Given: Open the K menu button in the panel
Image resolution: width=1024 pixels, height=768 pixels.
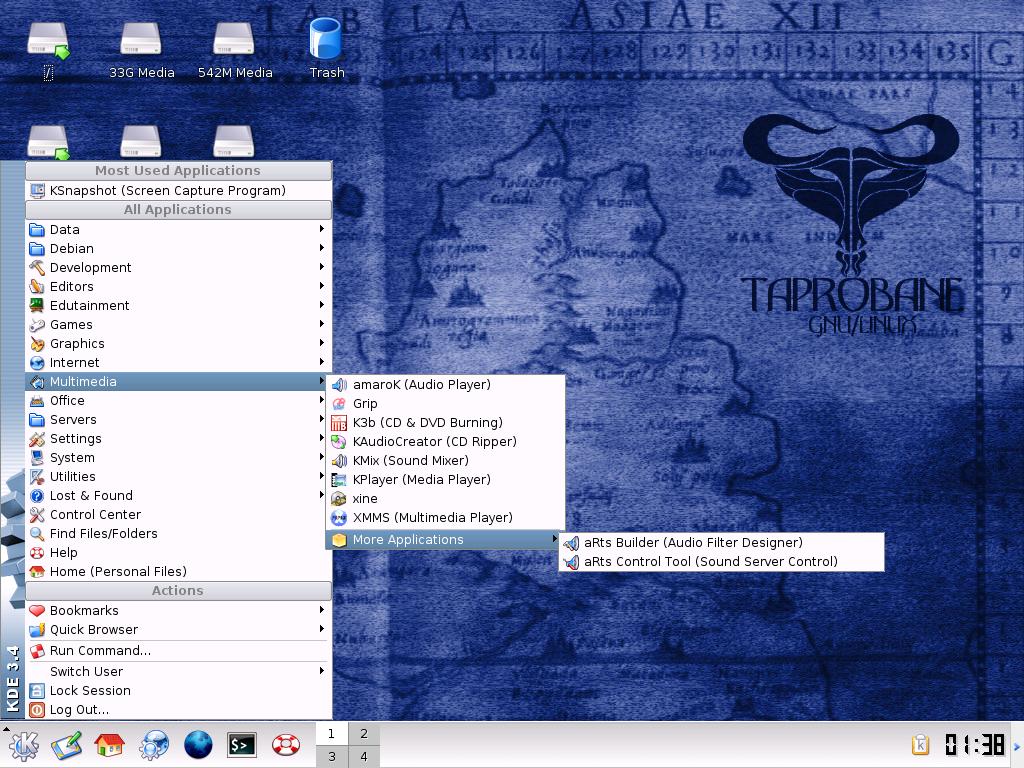Looking at the screenshot, I should [23, 745].
